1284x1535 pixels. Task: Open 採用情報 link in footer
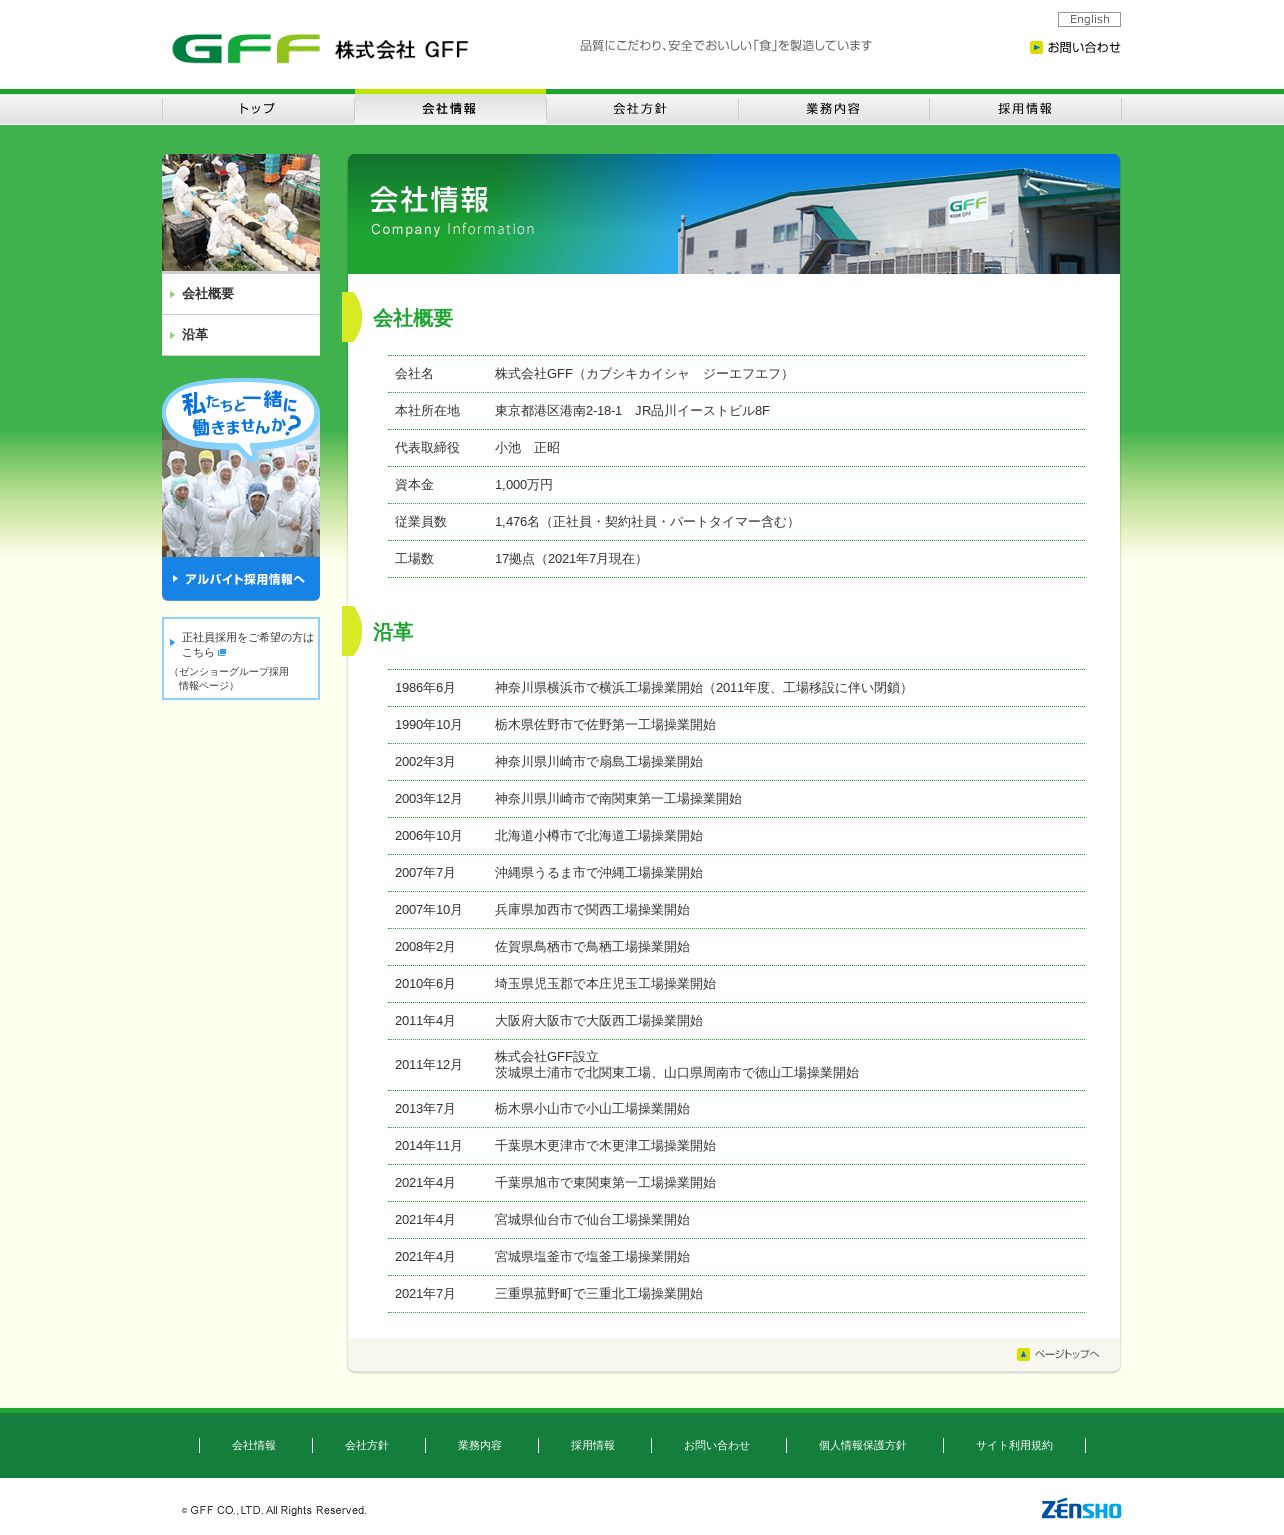[593, 1445]
